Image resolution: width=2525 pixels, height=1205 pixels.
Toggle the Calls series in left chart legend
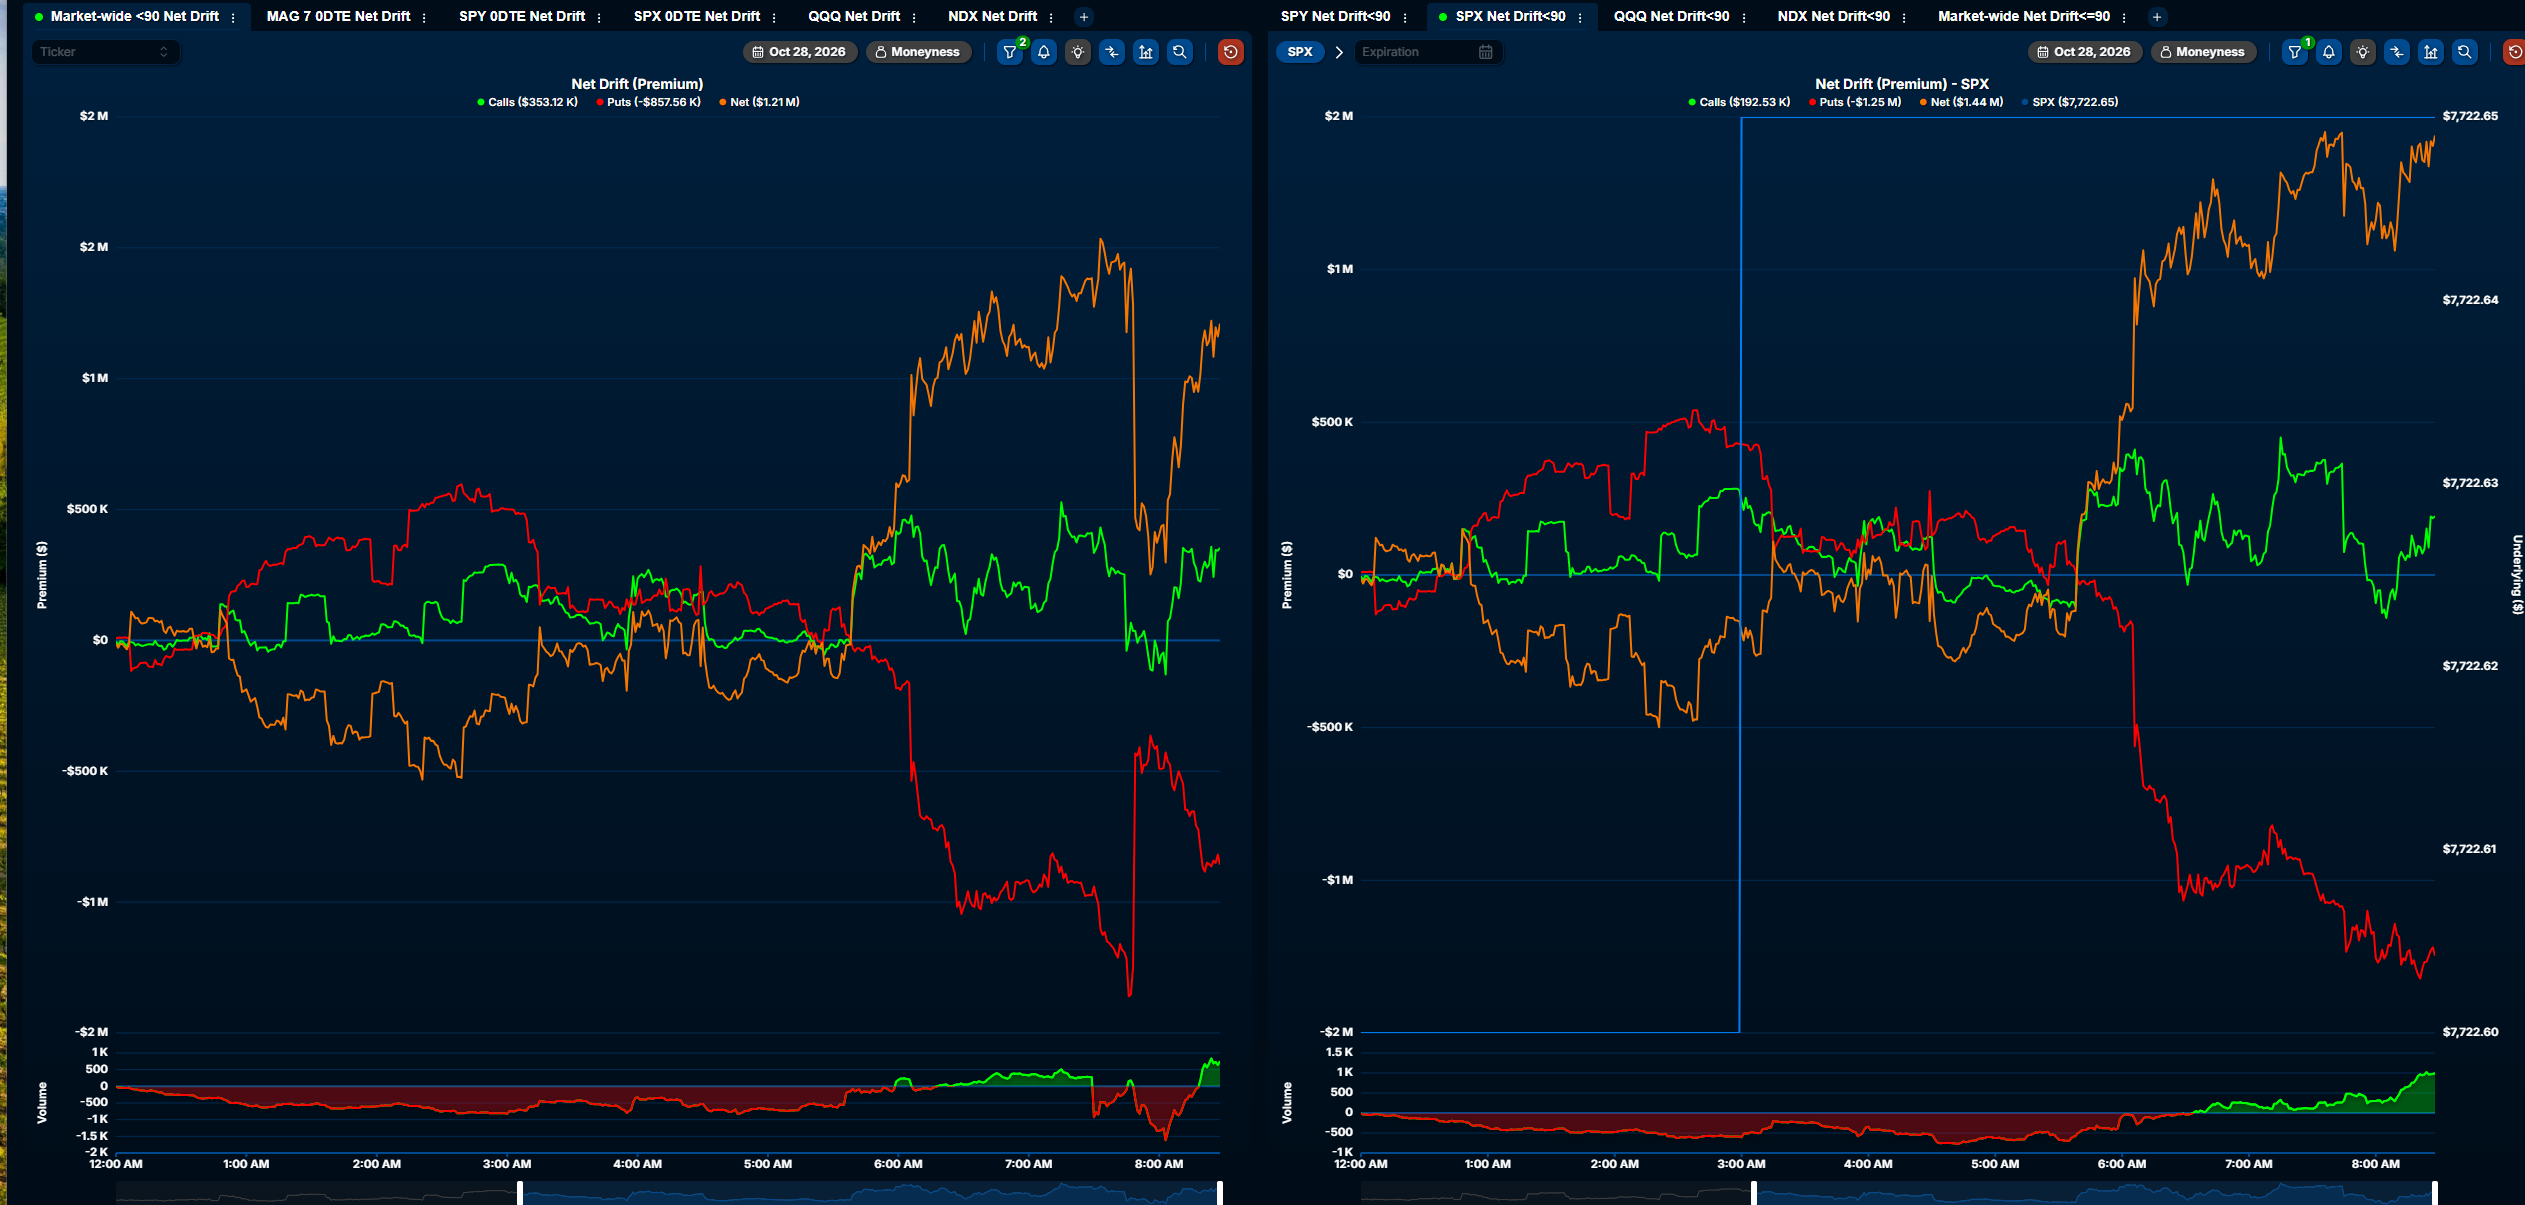click(x=528, y=102)
